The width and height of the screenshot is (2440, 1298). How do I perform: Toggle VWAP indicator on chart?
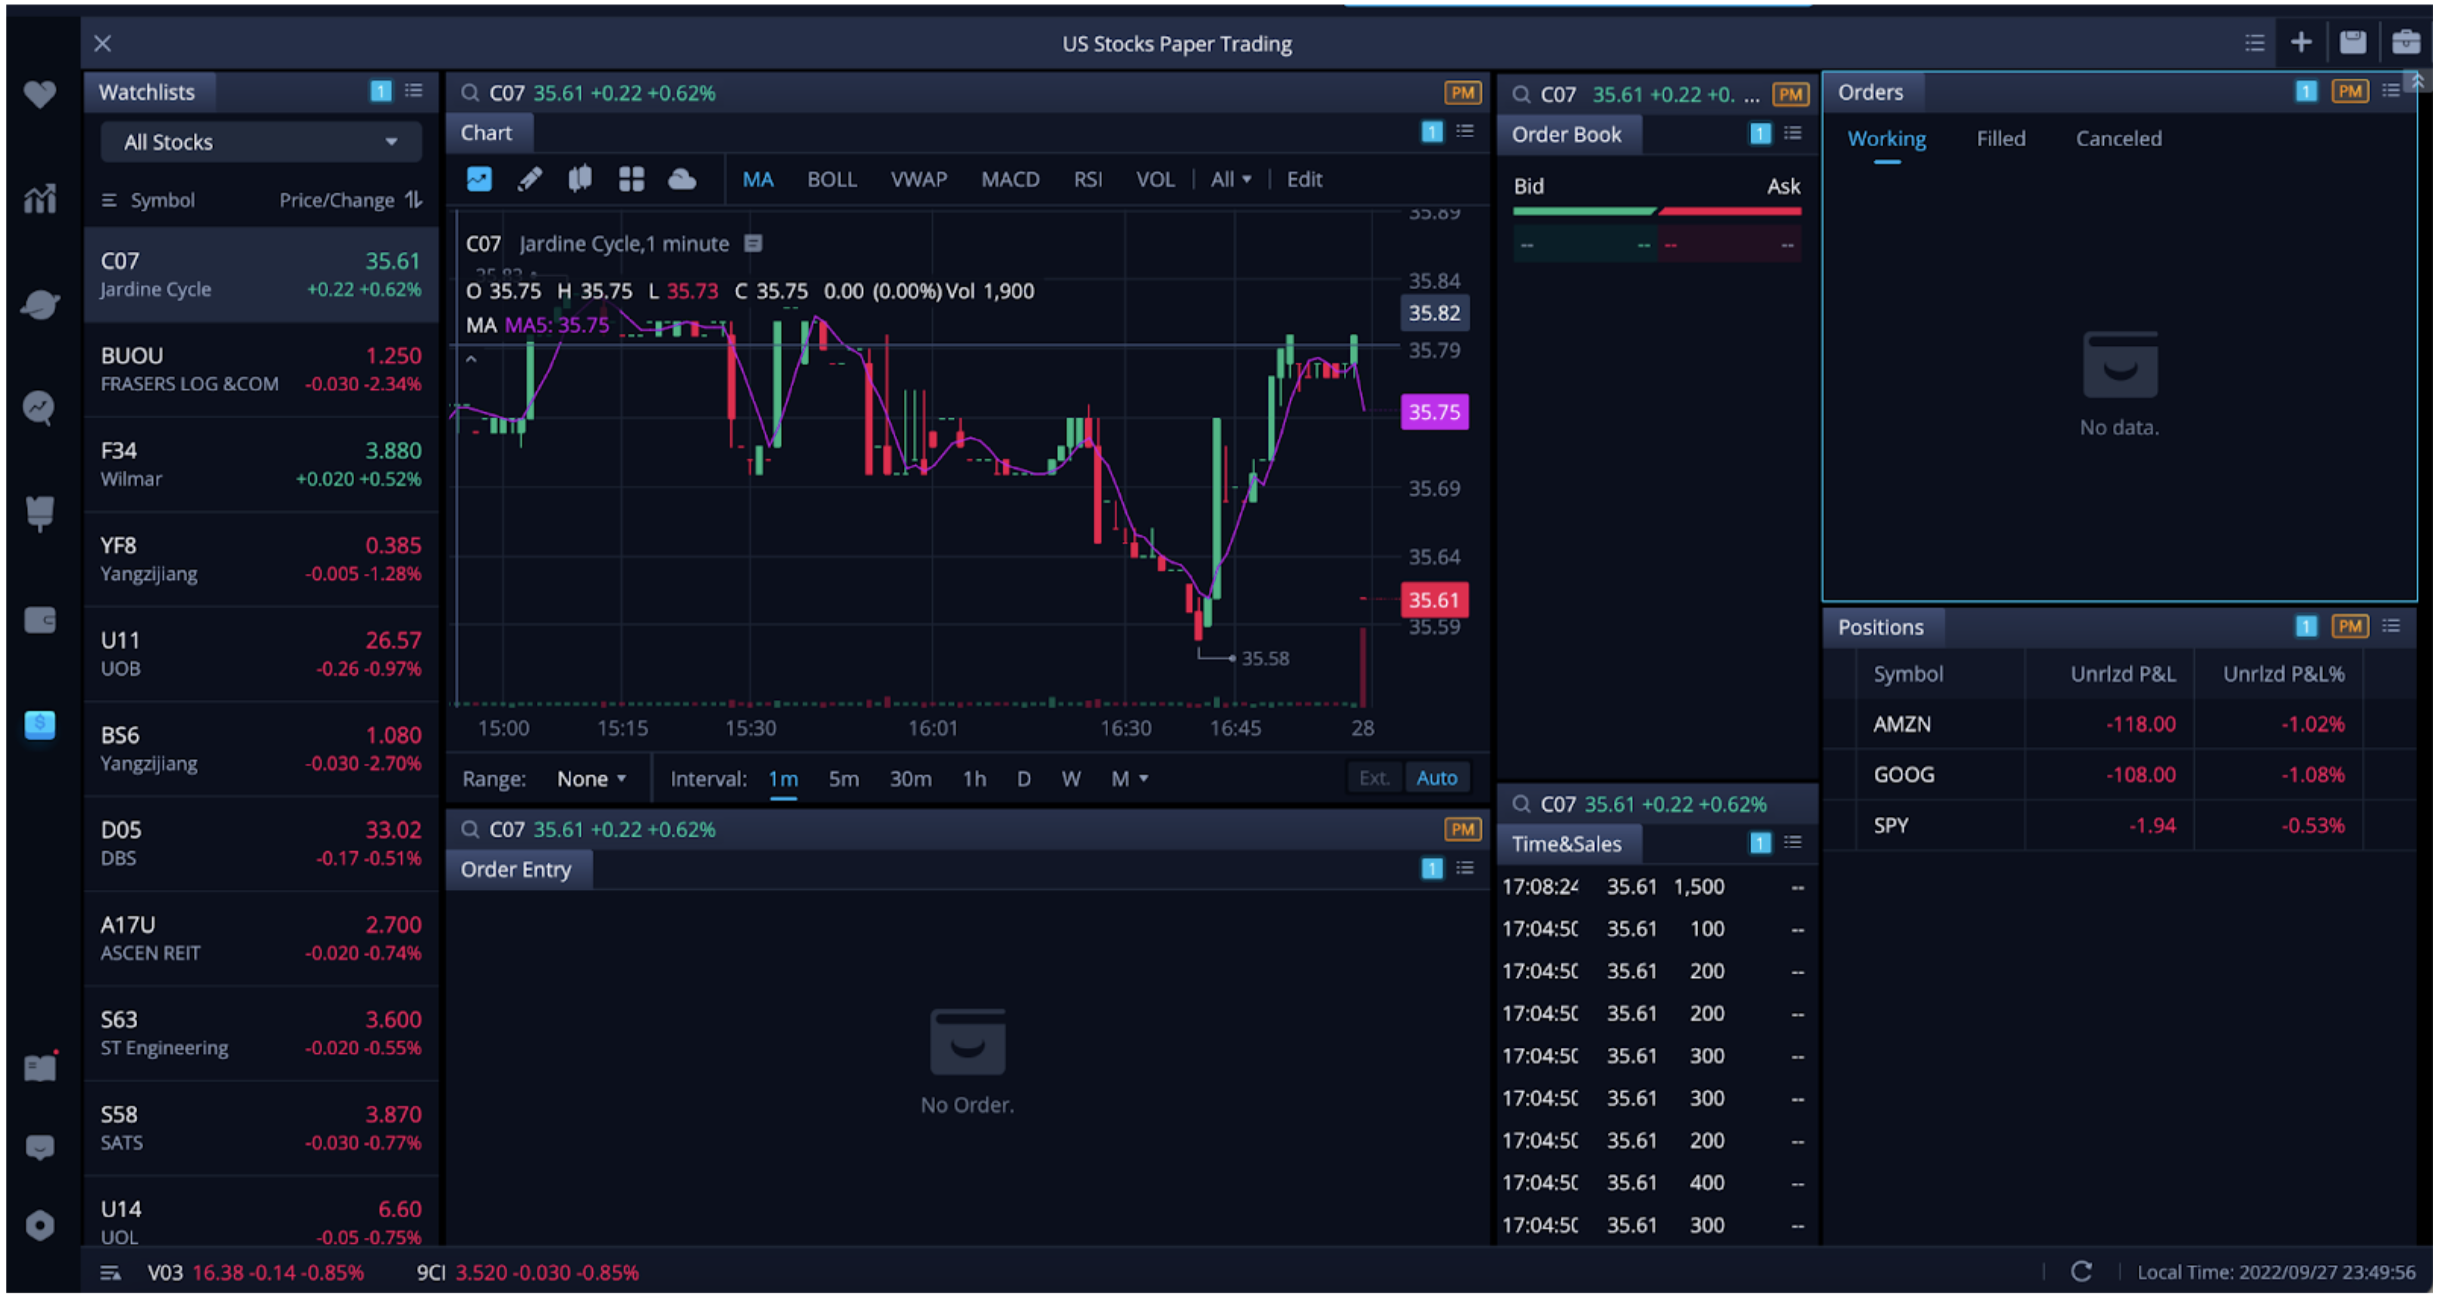(x=918, y=179)
